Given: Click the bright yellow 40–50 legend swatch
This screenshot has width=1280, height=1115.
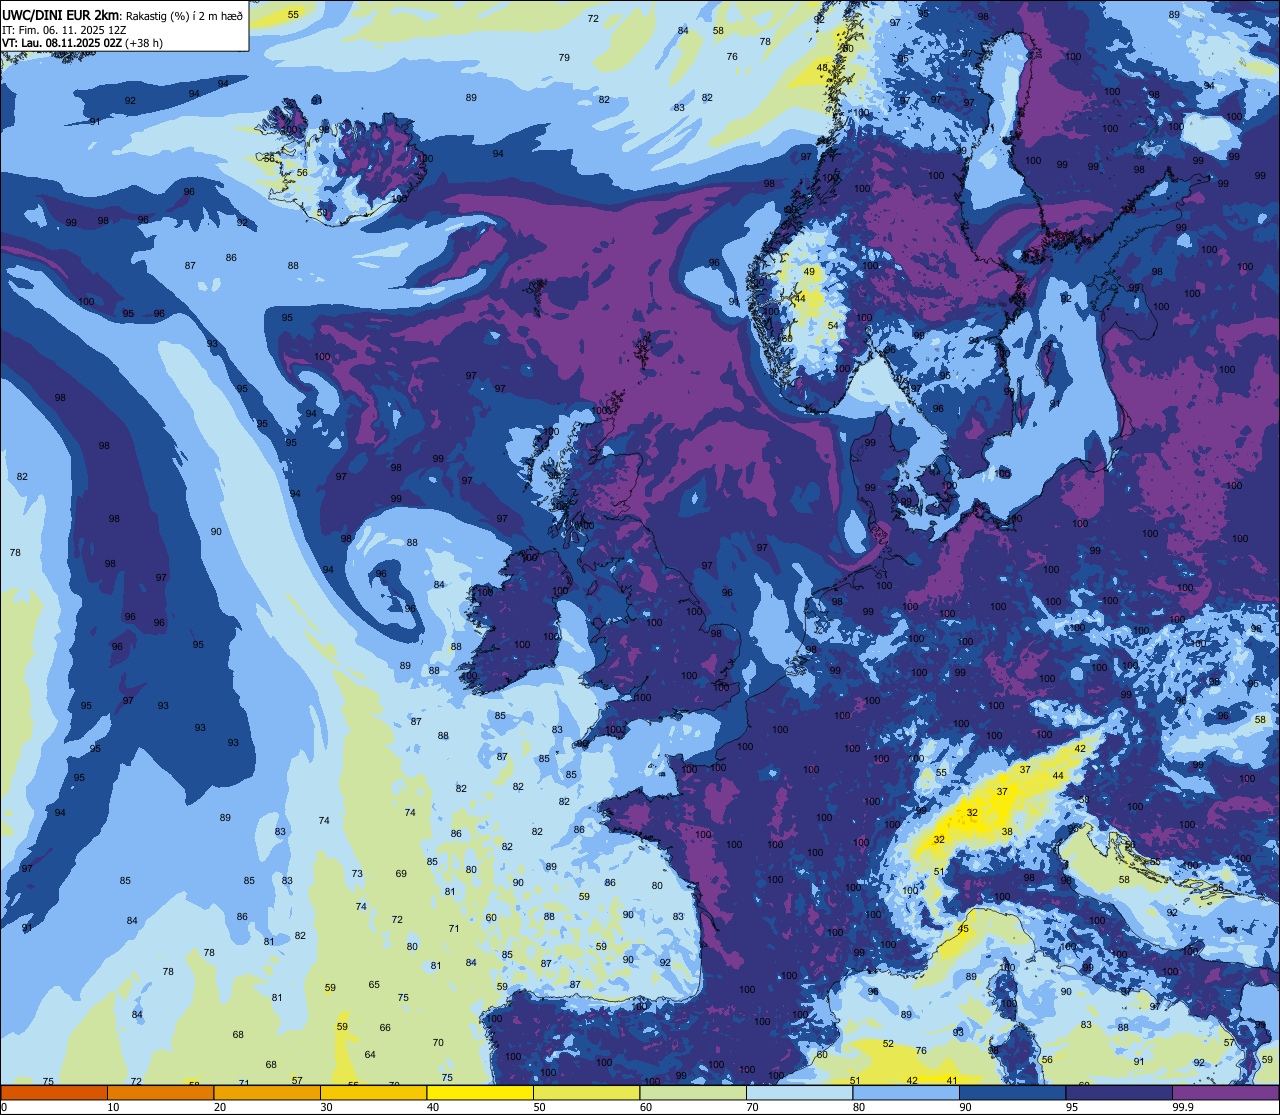Looking at the screenshot, I should (480, 1093).
